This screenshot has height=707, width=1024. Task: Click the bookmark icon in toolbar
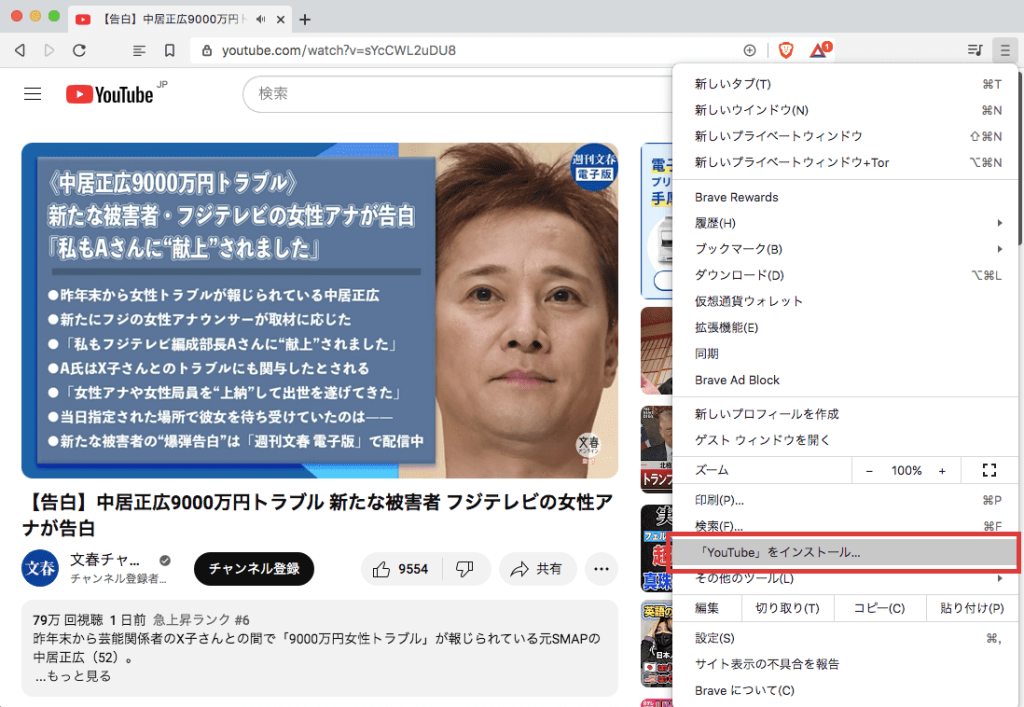click(170, 50)
